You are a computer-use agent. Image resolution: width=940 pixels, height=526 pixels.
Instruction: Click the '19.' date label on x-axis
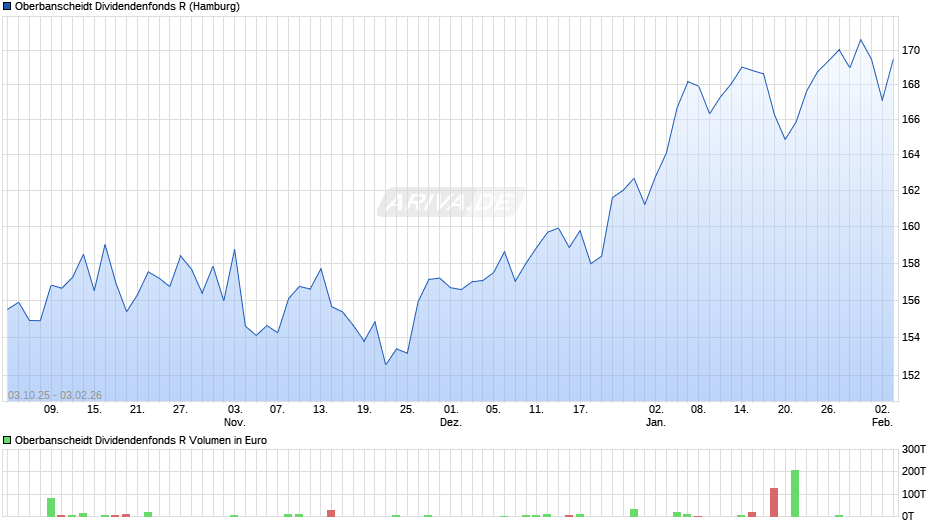(364, 410)
